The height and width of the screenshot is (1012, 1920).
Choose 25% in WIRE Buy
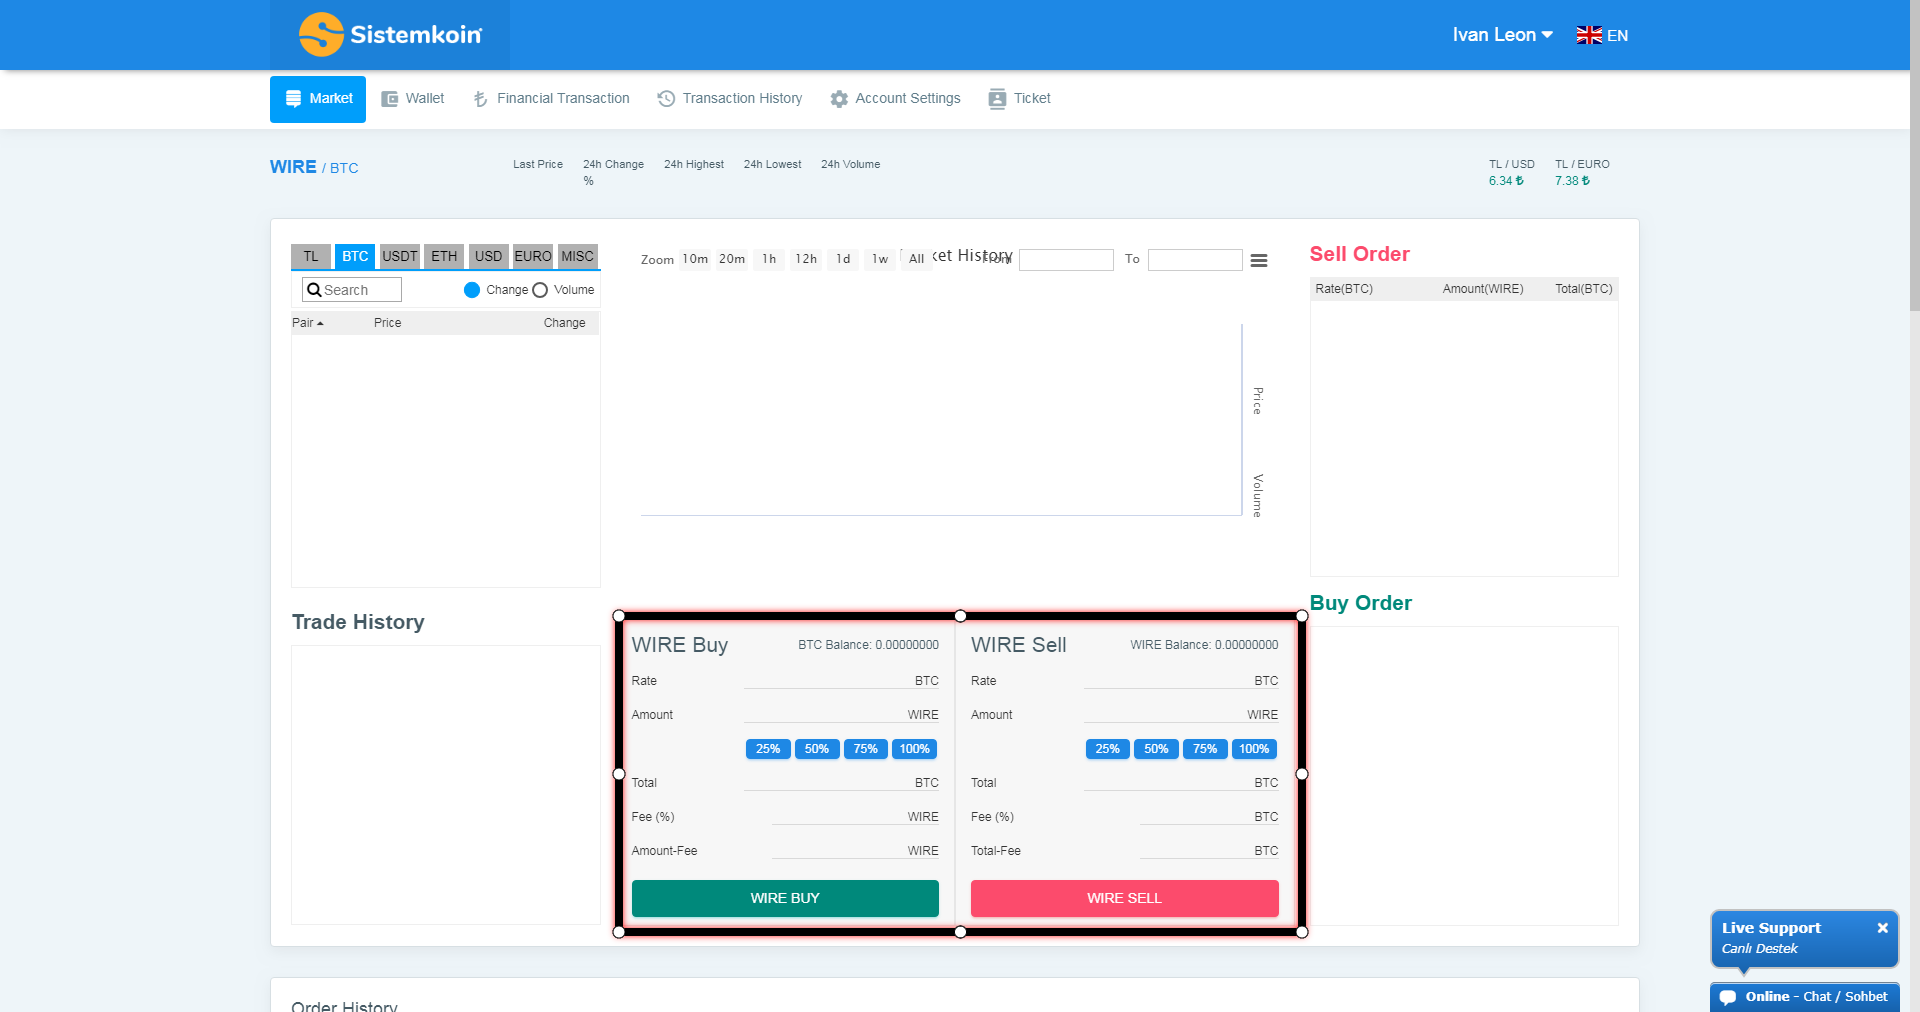pos(768,749)
